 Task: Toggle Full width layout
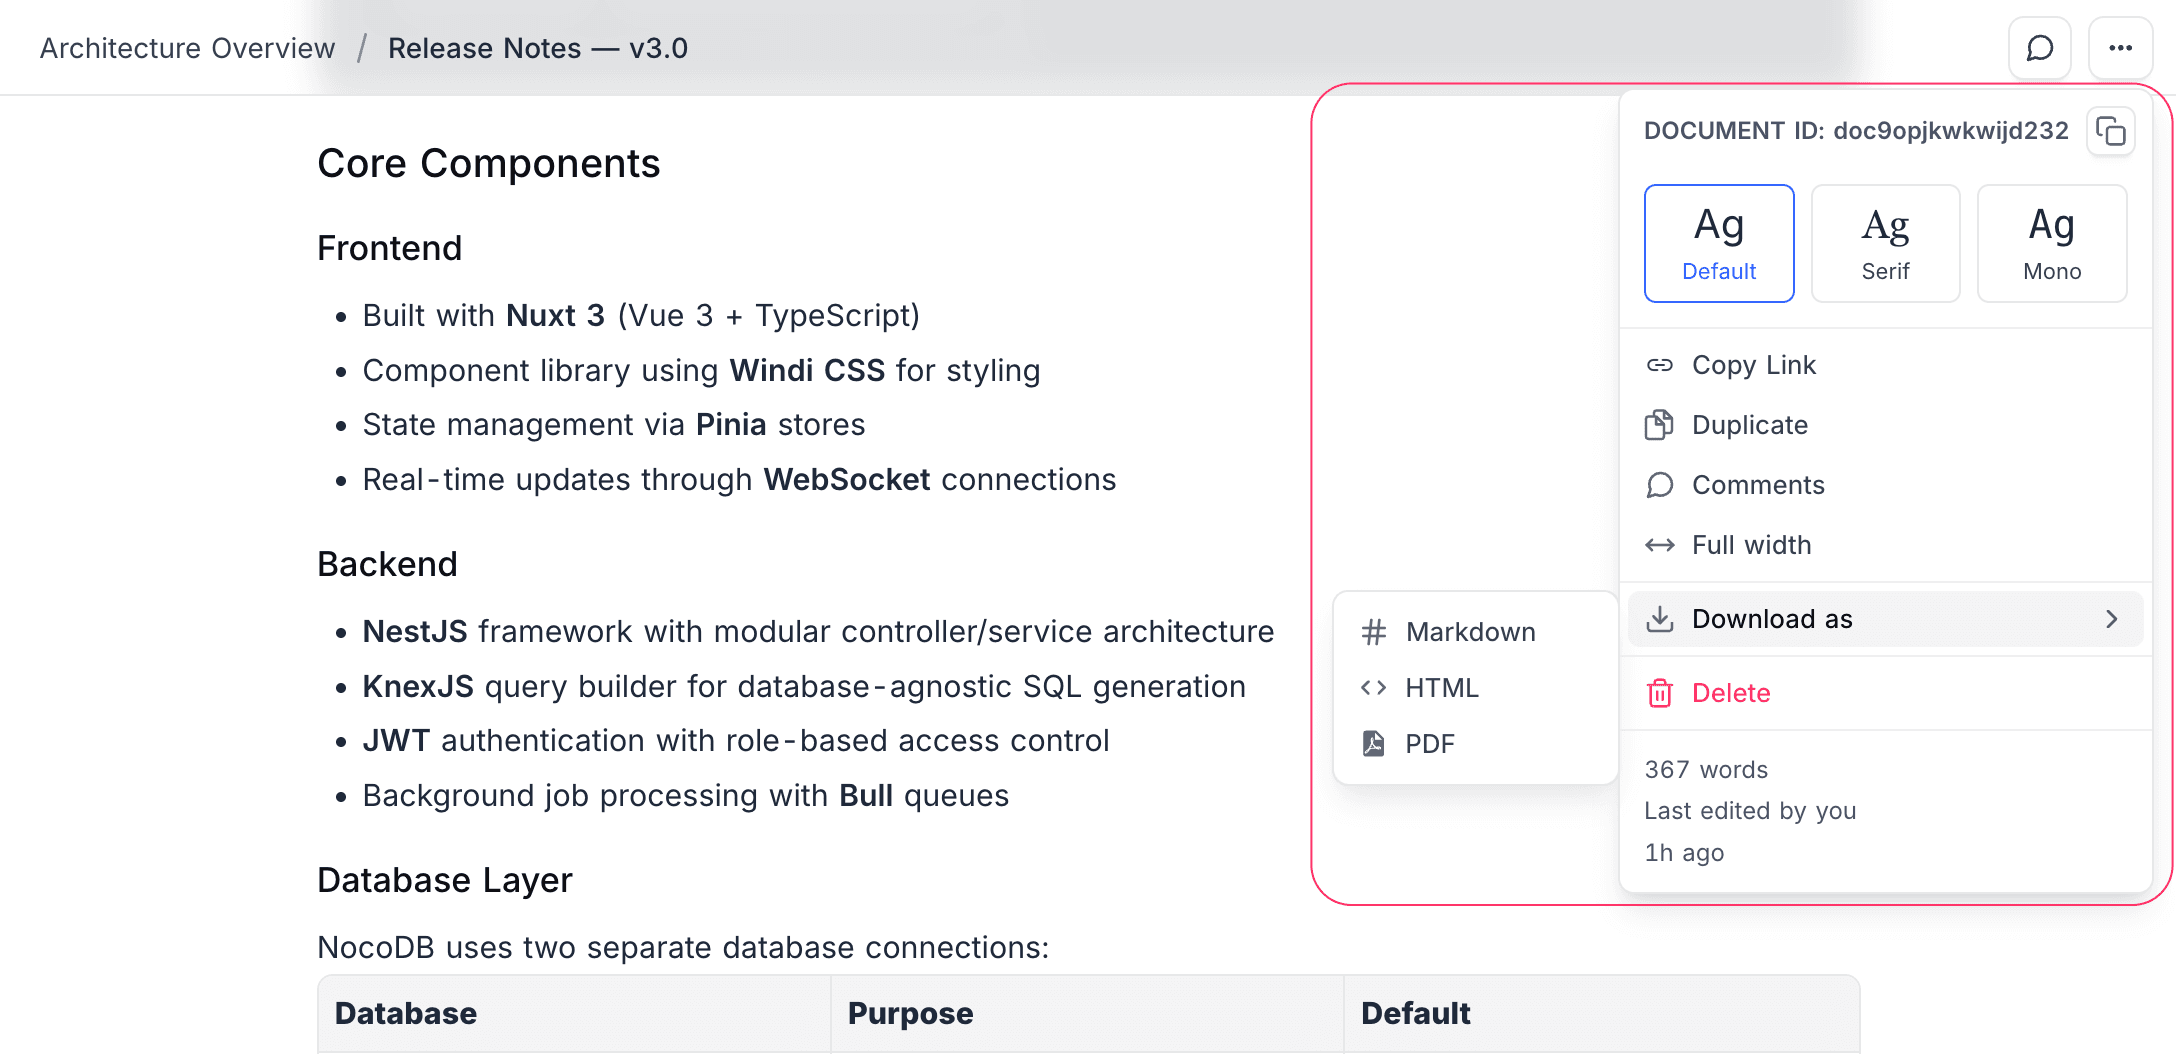1751,545
